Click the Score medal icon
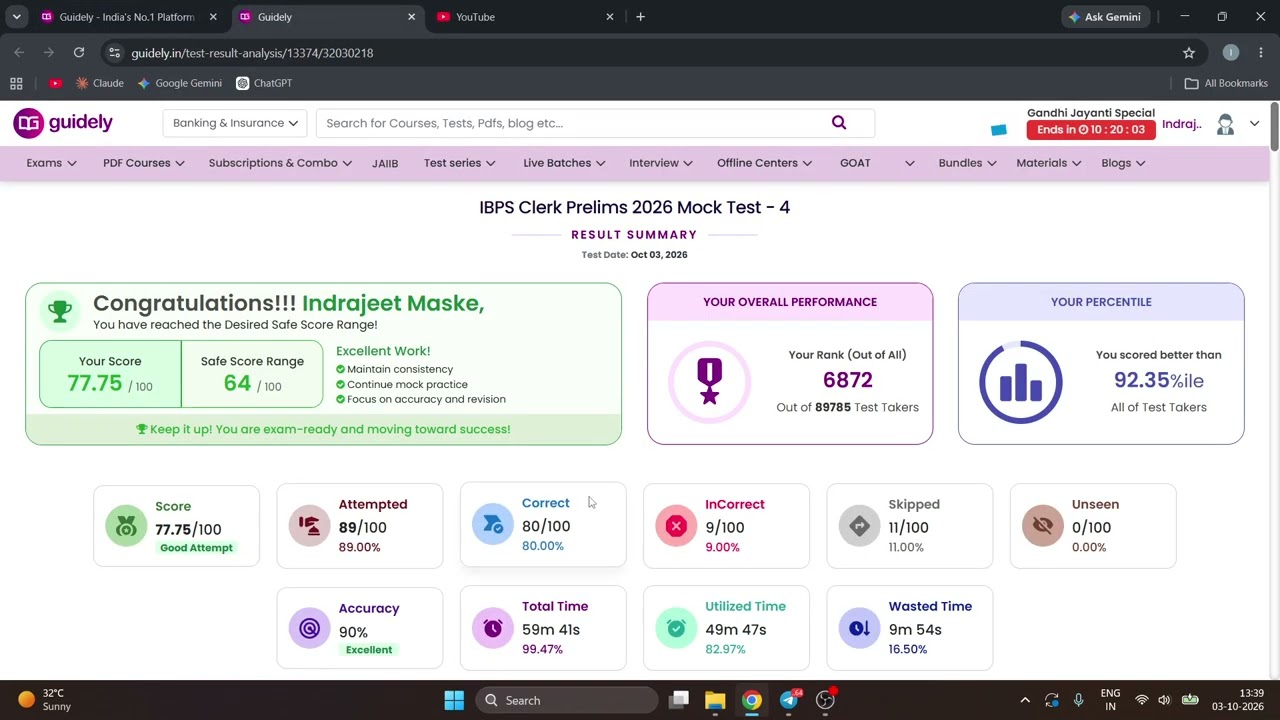 pos(126,526)
